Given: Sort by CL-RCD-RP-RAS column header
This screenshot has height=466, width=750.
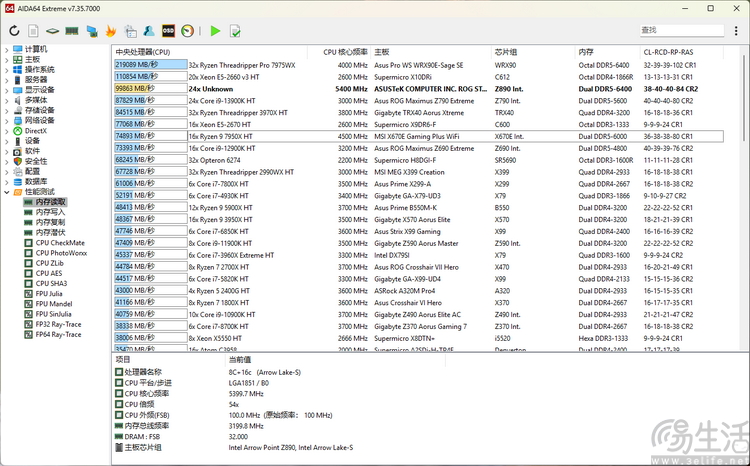Looking at the screenshot, I should pos(668,52).
